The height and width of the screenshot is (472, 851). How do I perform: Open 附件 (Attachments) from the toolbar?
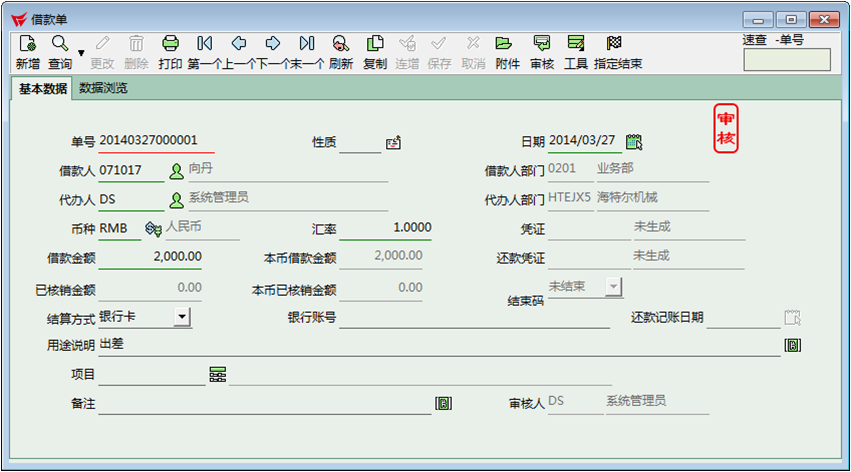point(506,44)
